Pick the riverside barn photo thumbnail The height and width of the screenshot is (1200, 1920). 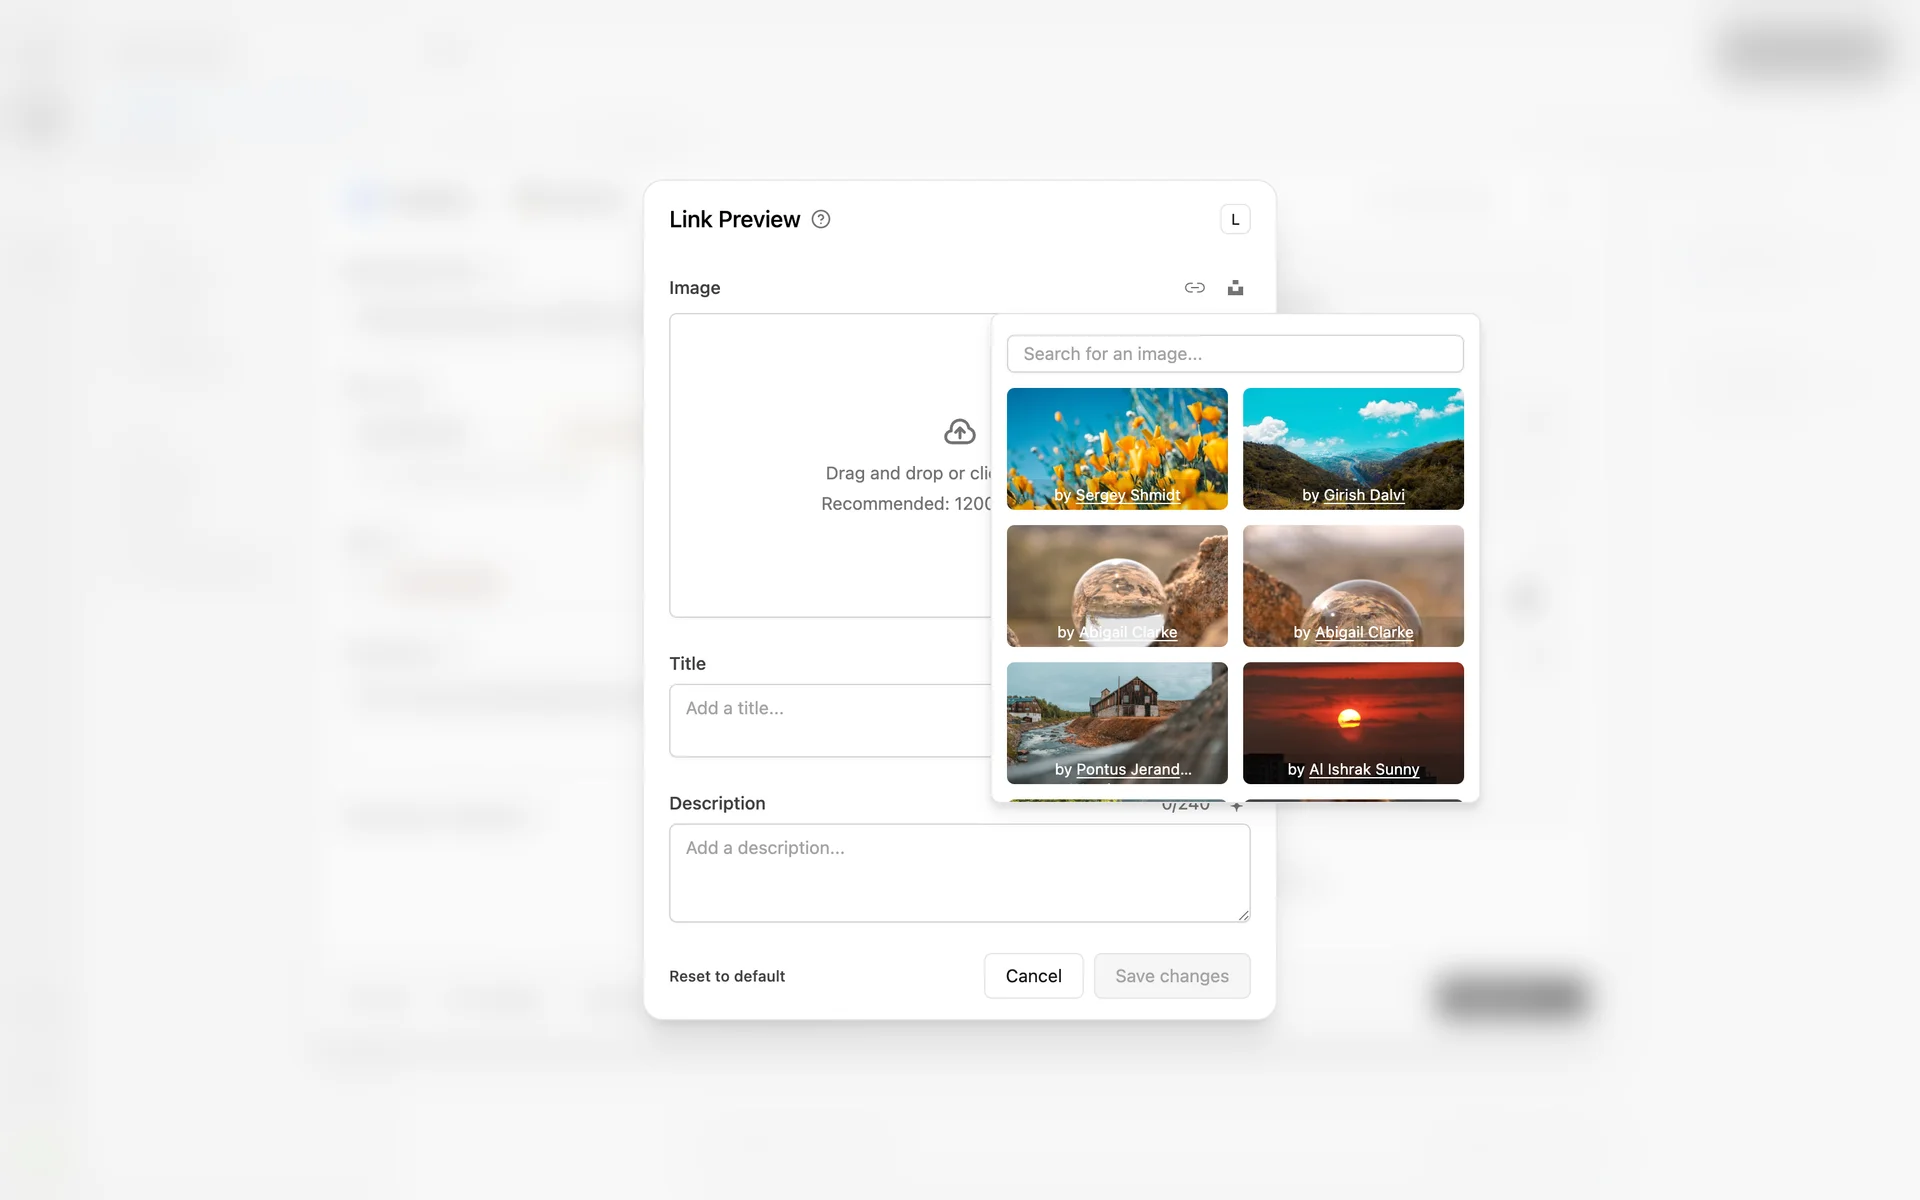[1116, 712]
